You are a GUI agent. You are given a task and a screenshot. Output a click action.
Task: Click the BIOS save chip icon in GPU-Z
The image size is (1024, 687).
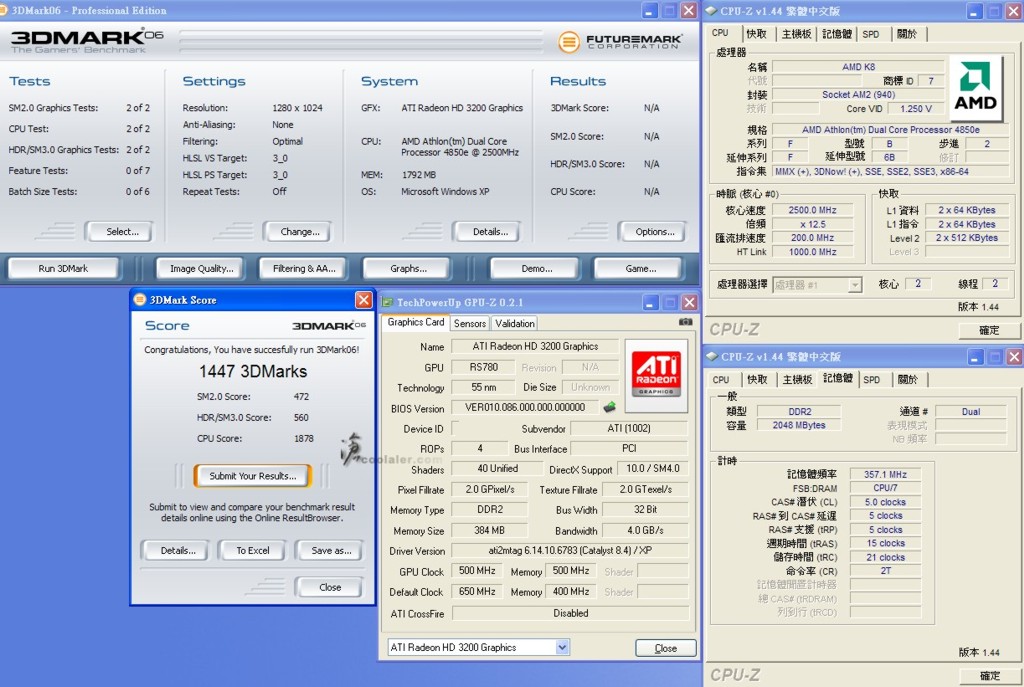[x=609, y=407]
